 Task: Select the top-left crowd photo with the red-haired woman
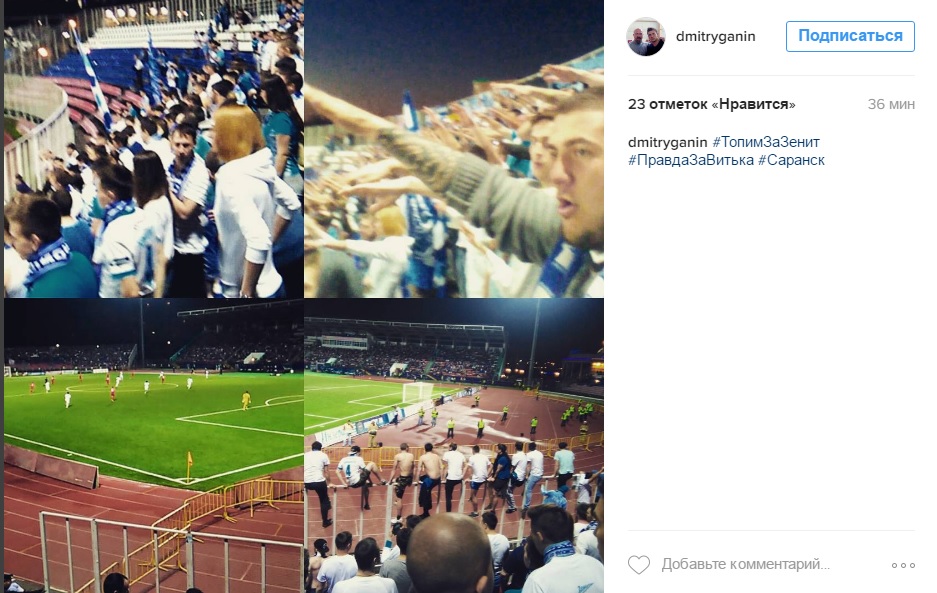tap(154, 149)
